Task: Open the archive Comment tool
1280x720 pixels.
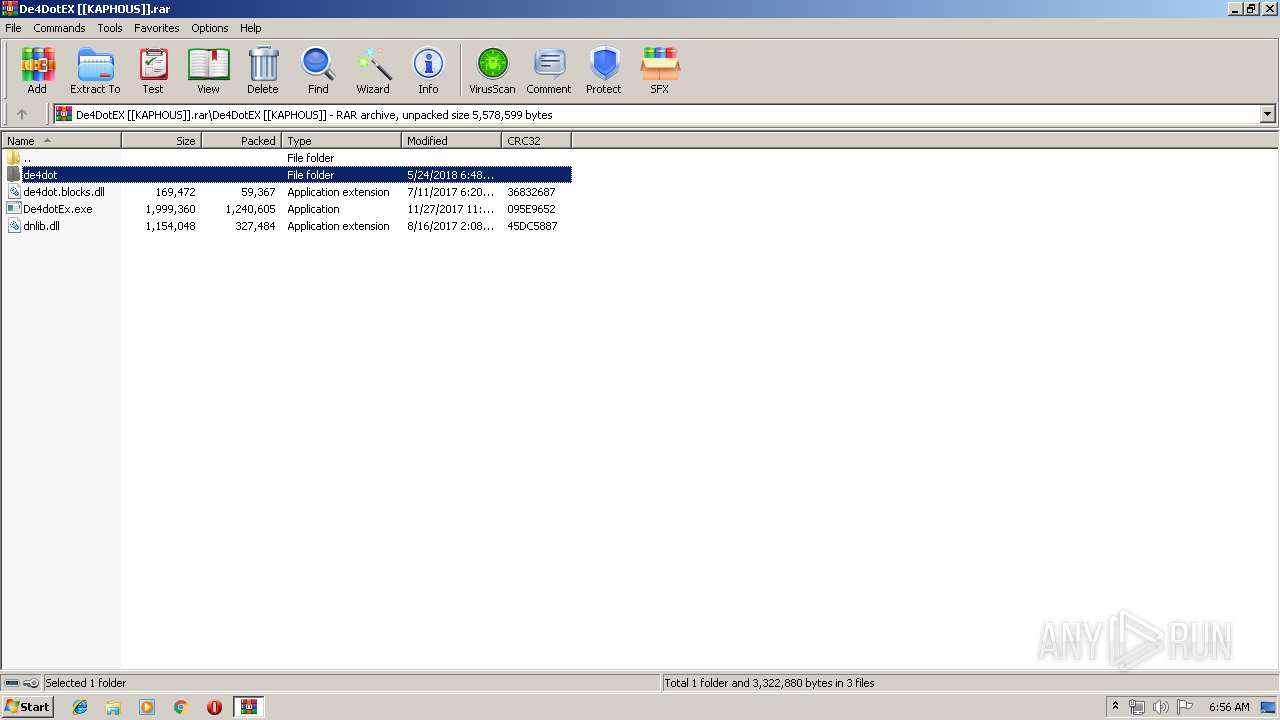Action: point(549,70)
